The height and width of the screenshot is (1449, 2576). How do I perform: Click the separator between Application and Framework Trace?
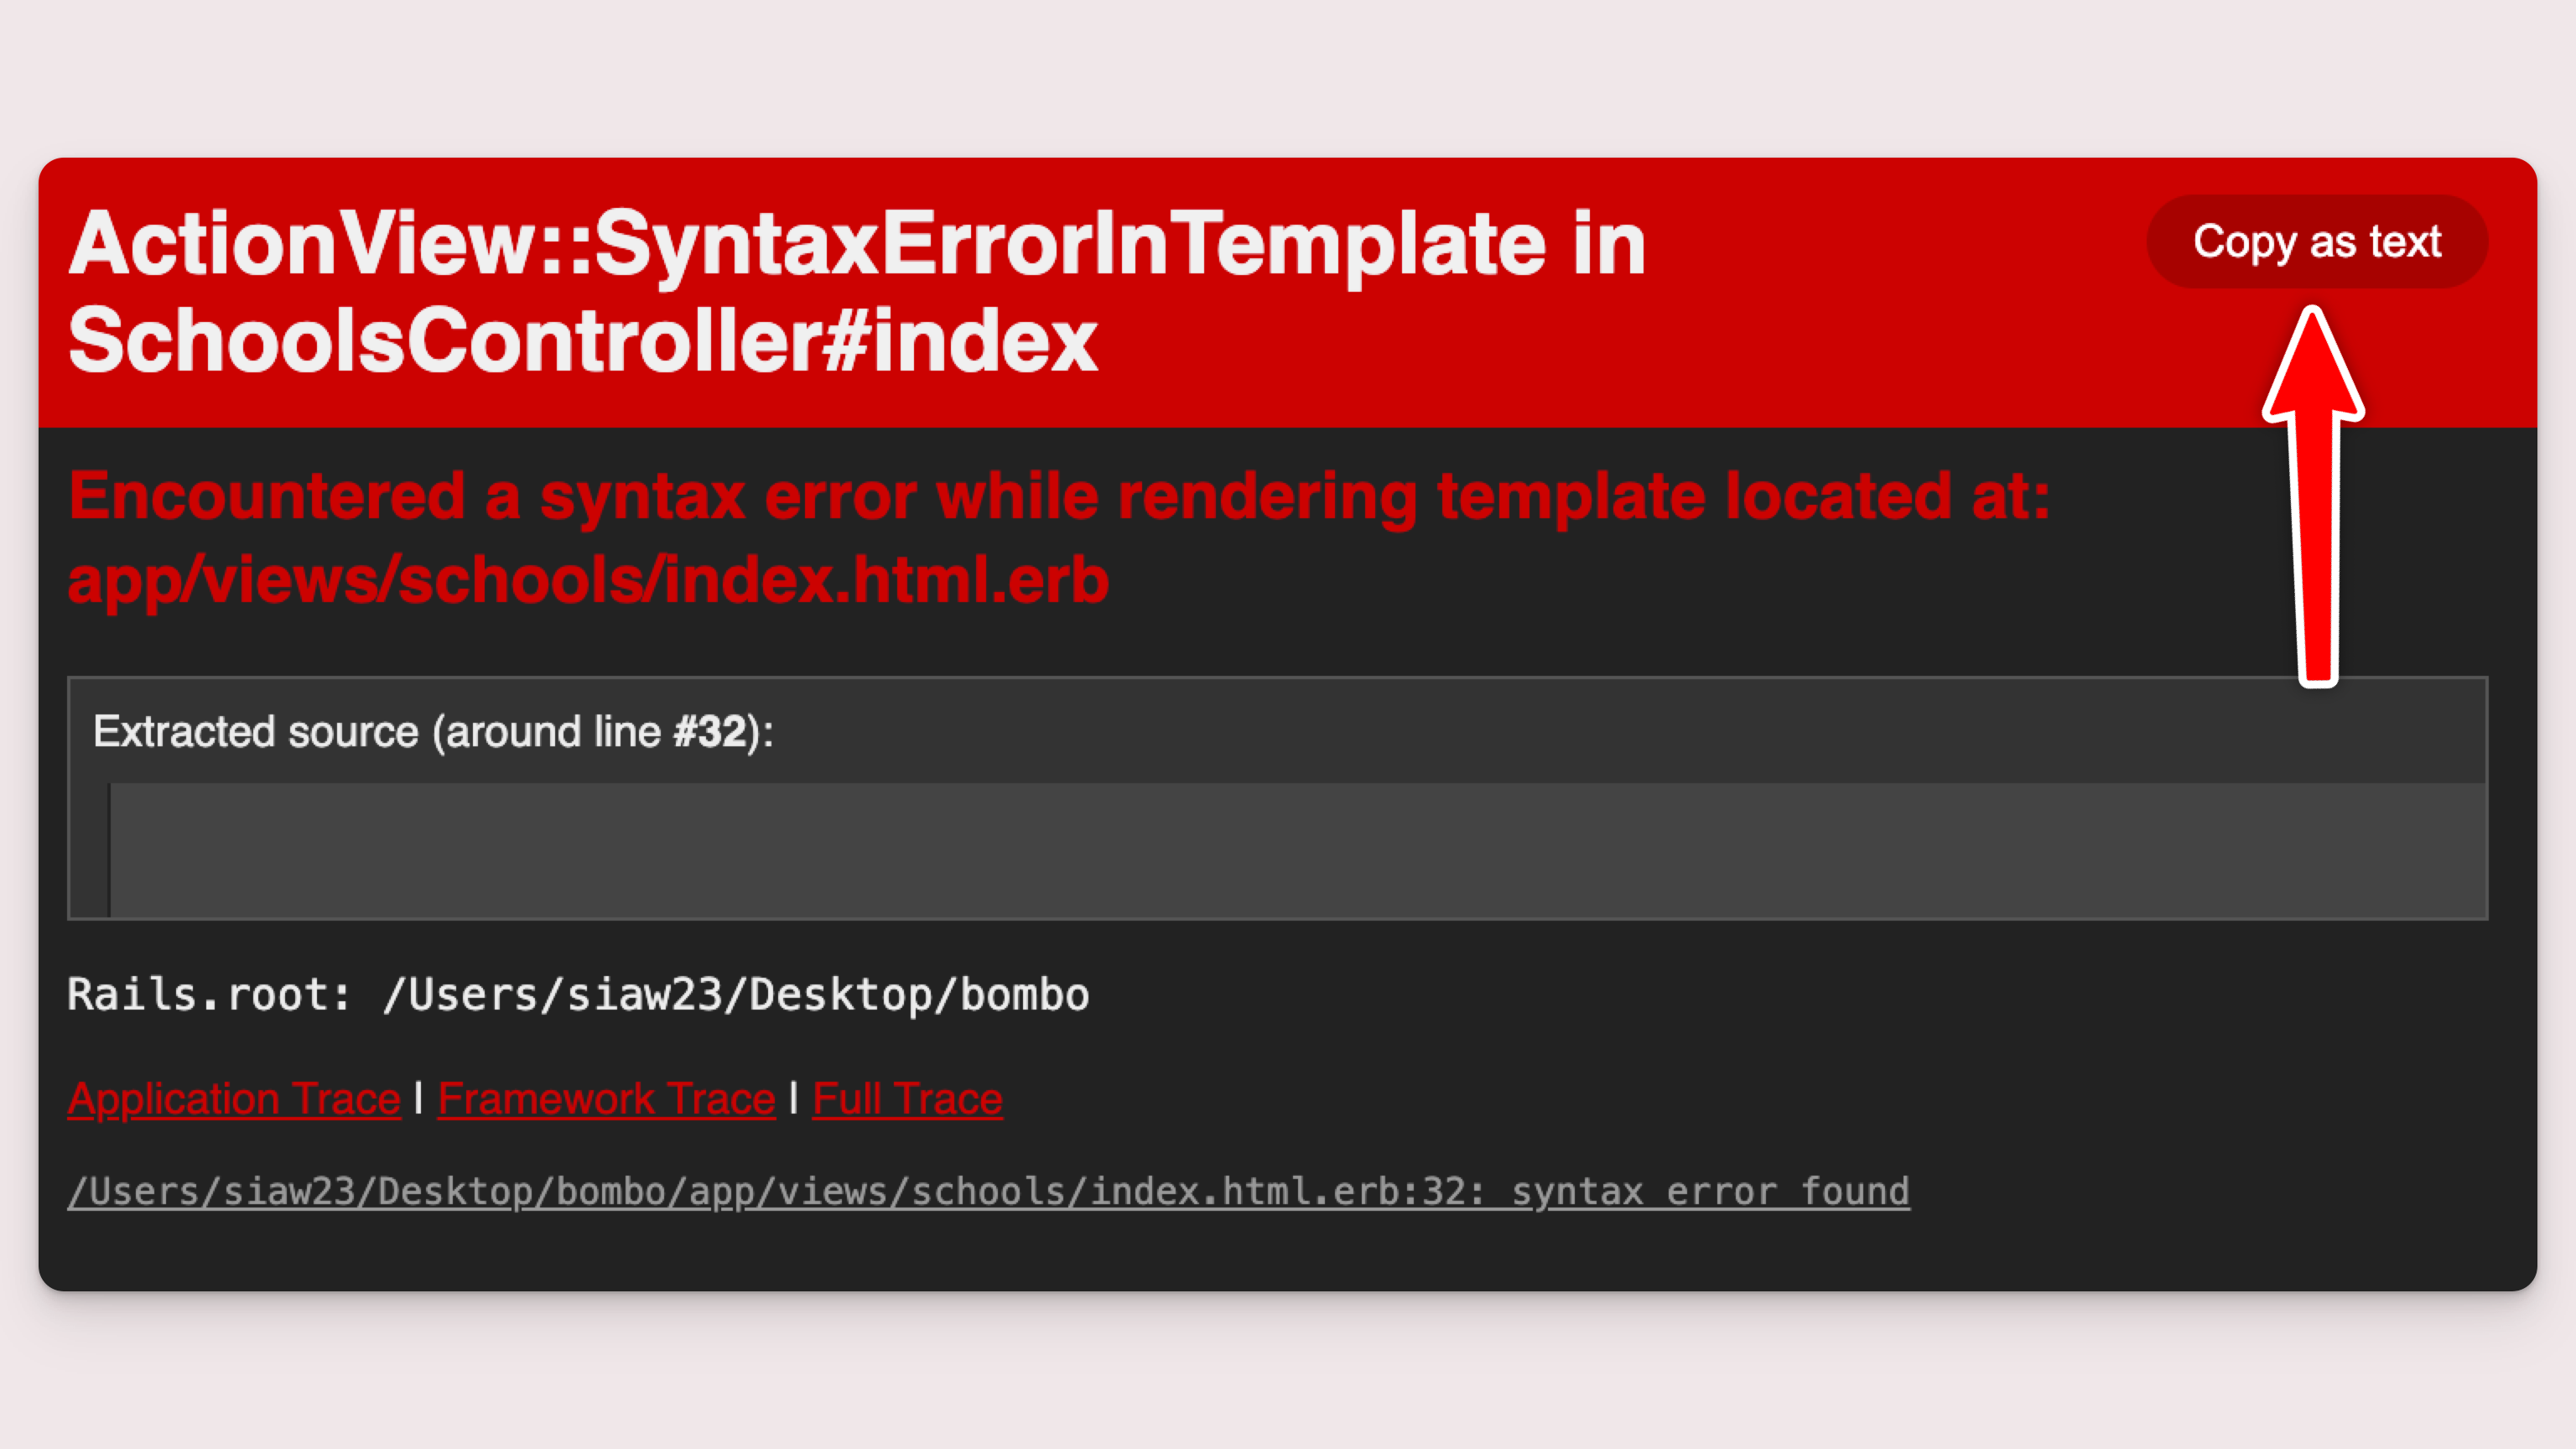[x=419, y=1098]
